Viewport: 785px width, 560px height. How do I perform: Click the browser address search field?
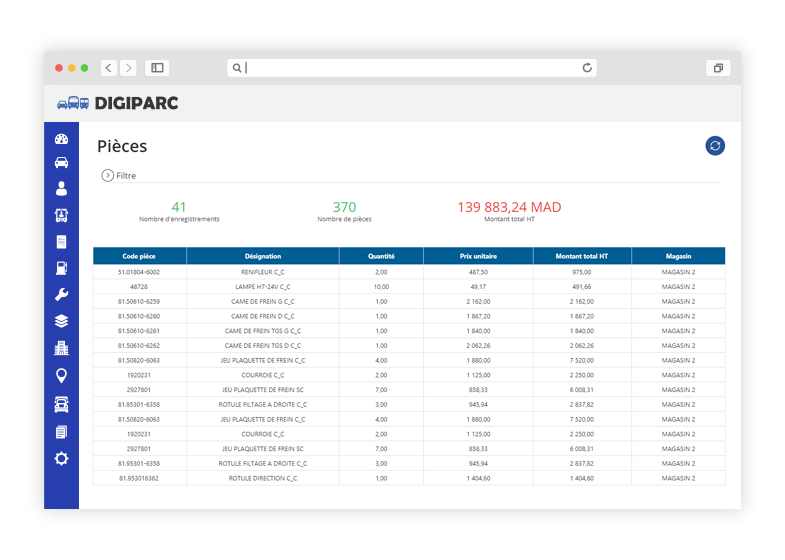[412, 68]
